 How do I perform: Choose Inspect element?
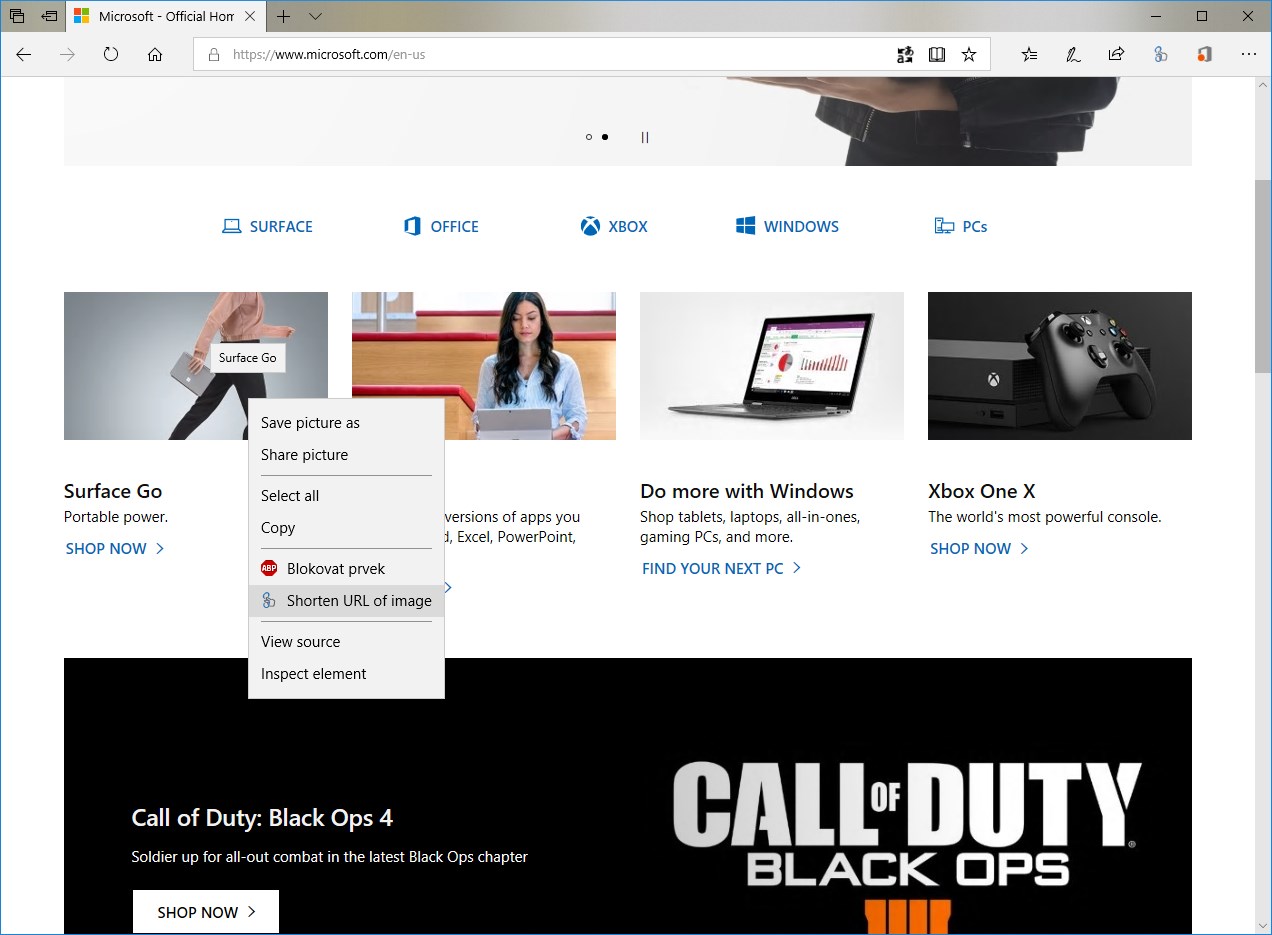[346, 674]
